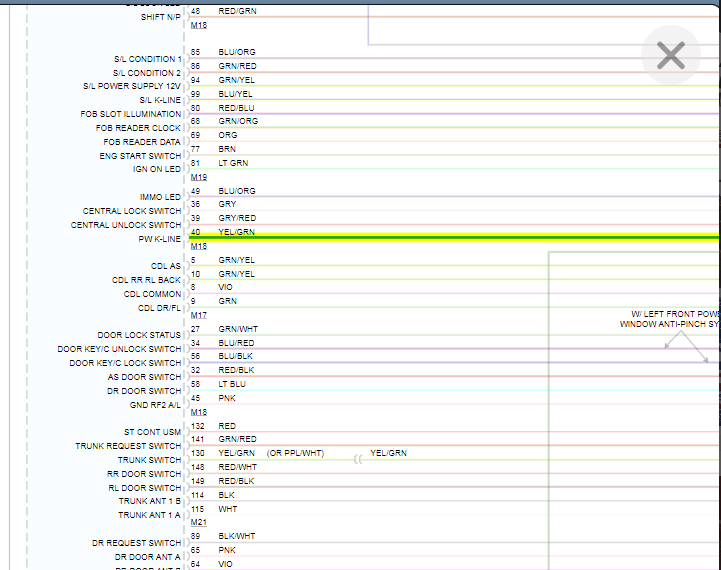Click the FOB READER DATA label
The width and height of the screenshot is (721, 570).
142,142
